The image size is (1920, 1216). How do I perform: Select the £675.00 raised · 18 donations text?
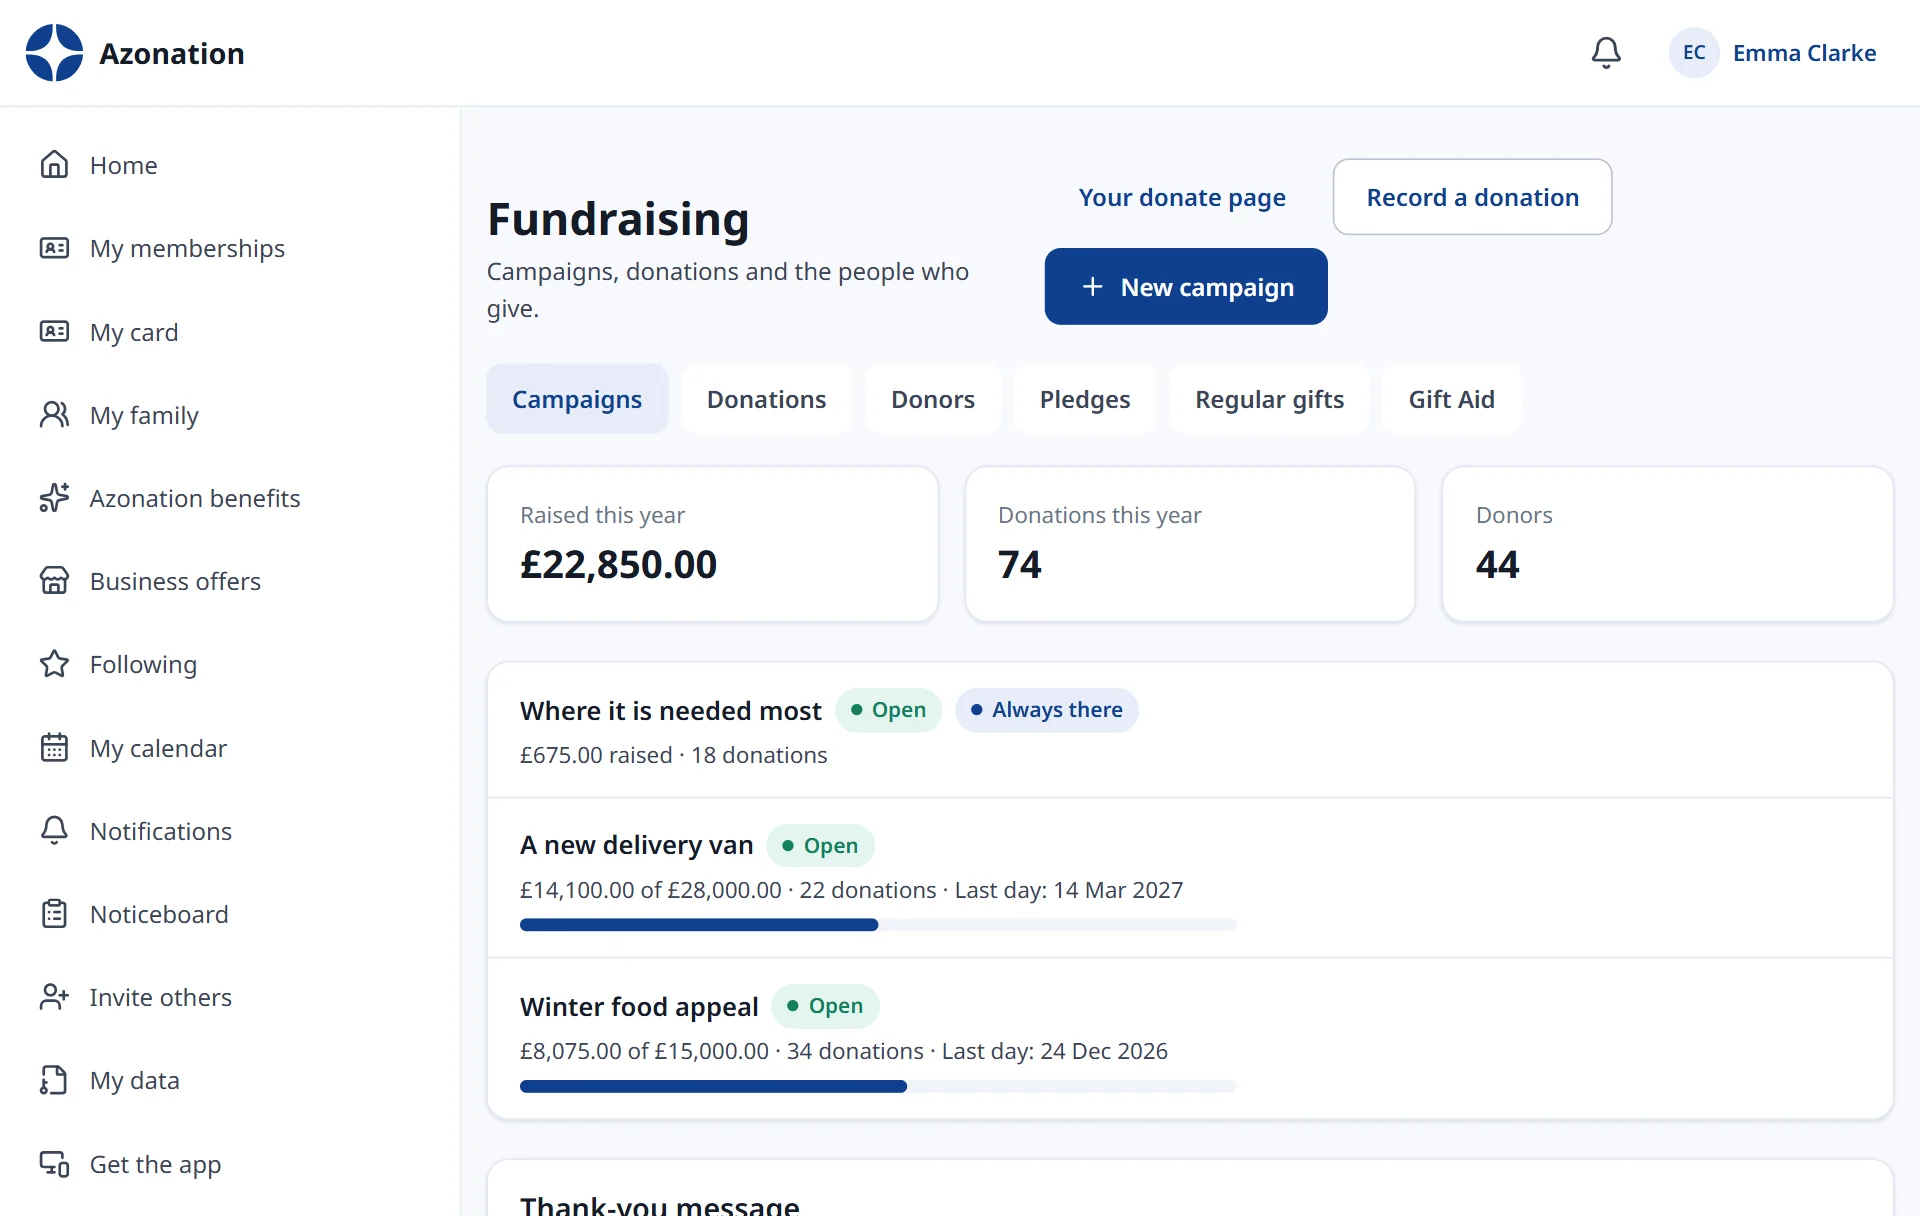pos(674,755)
